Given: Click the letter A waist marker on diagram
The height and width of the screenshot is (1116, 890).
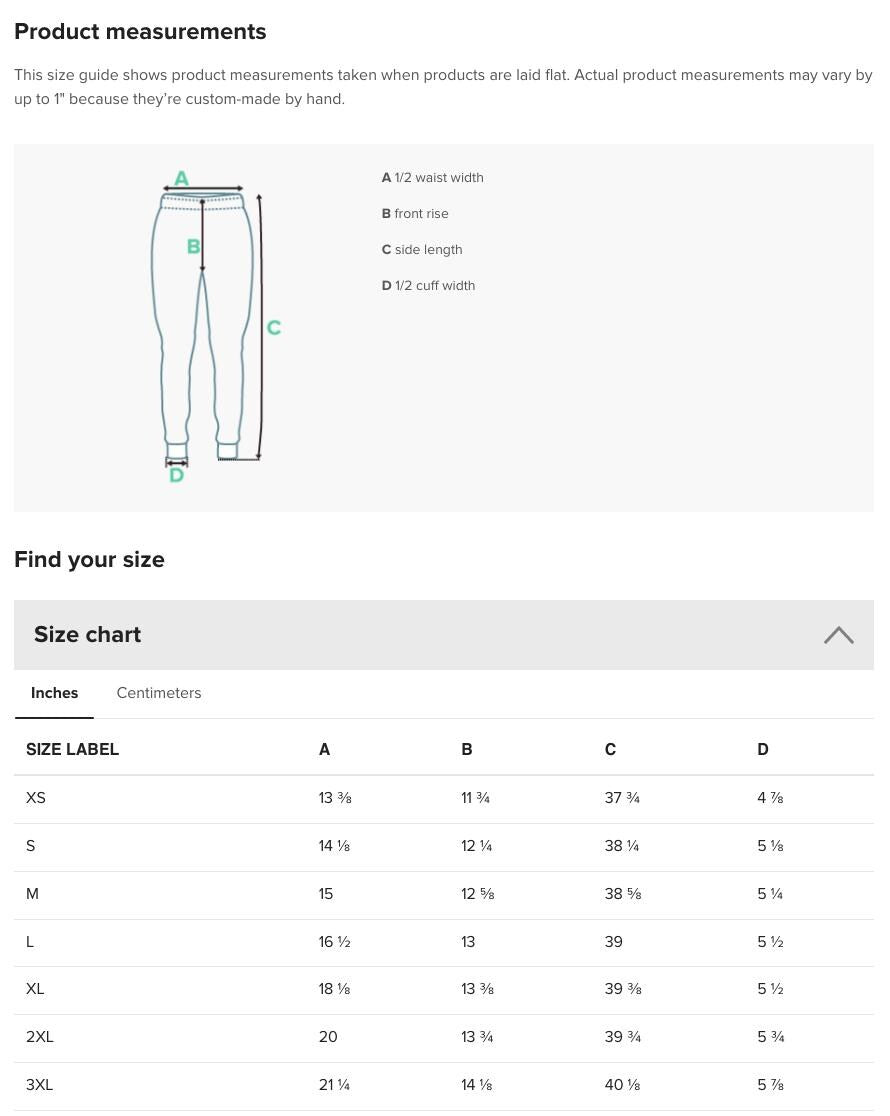Looking at the screenshot, I should click(181, 177).
